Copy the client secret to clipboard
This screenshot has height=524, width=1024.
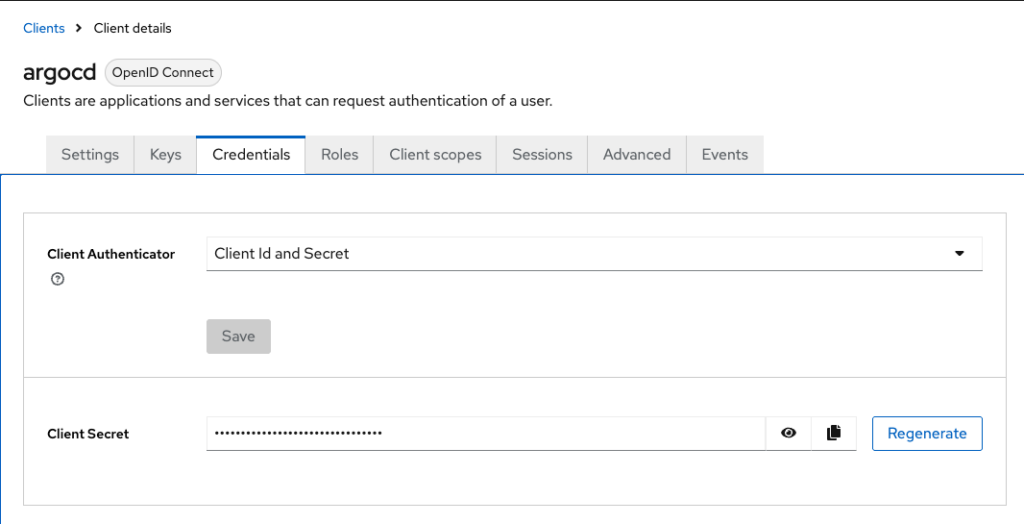coord(834,433)
